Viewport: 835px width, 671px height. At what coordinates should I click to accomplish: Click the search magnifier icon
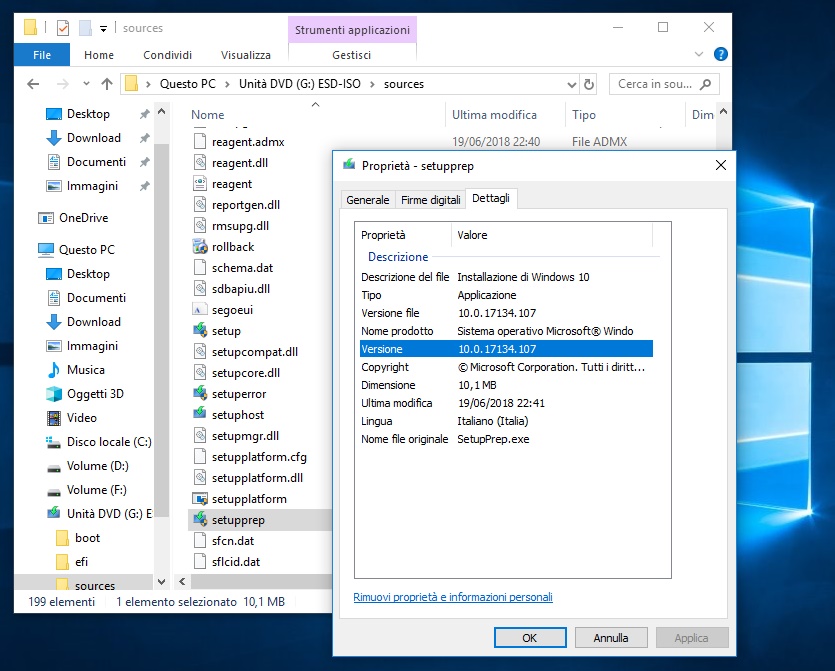click(706, 84)
